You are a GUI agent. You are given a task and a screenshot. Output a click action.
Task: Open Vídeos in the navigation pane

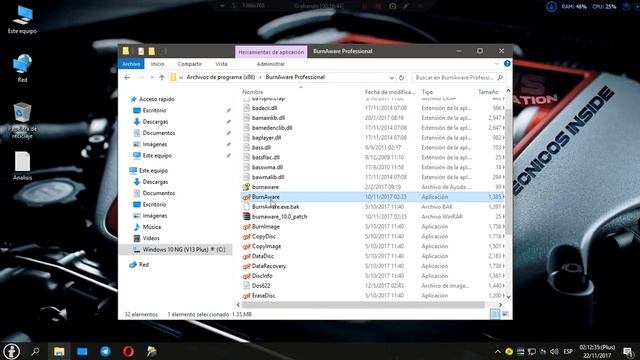(x=151, y=238)
